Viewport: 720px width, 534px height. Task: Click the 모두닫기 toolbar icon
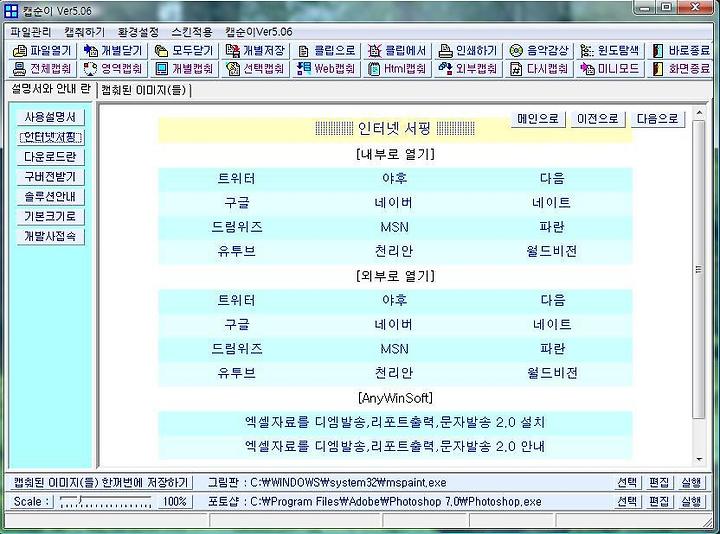tap(162, 51)
